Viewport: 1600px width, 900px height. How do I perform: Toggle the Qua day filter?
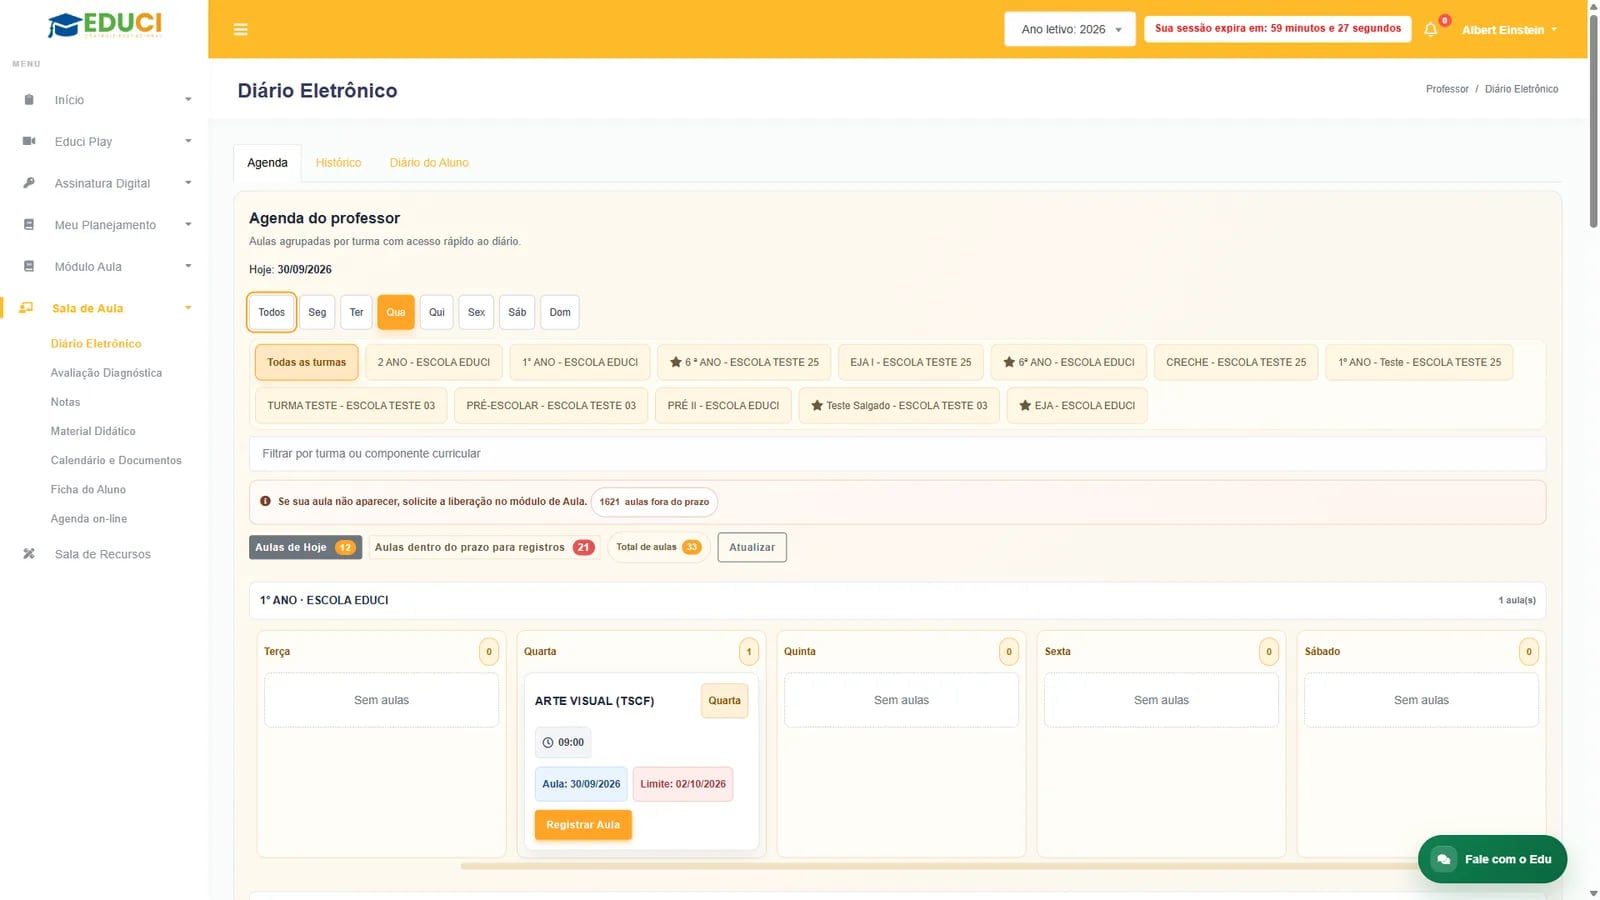[x=396, y=312]
